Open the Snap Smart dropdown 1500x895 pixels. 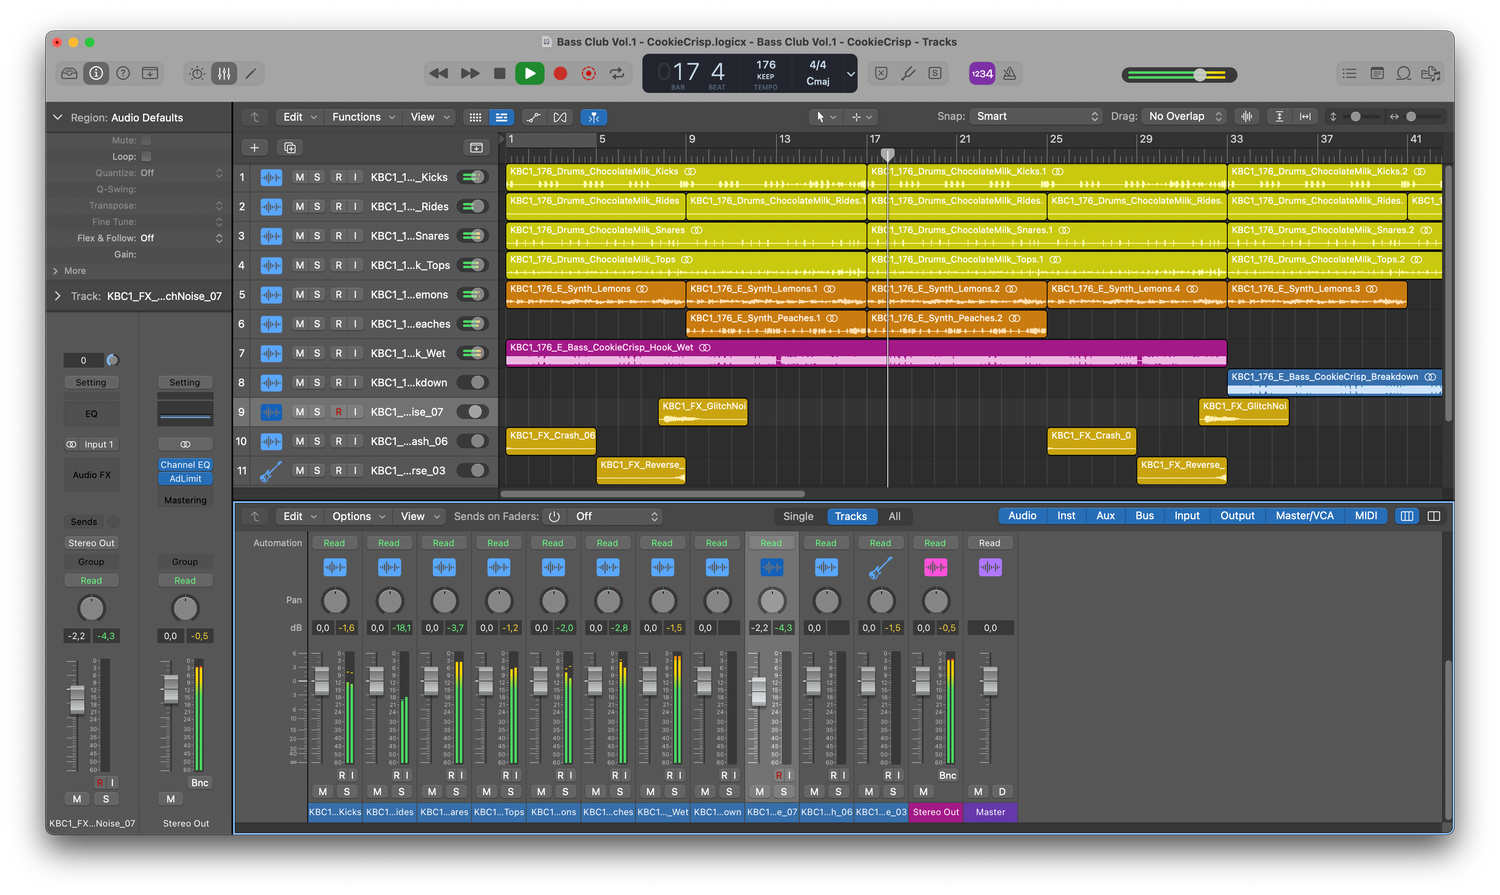click(1036, 116)
